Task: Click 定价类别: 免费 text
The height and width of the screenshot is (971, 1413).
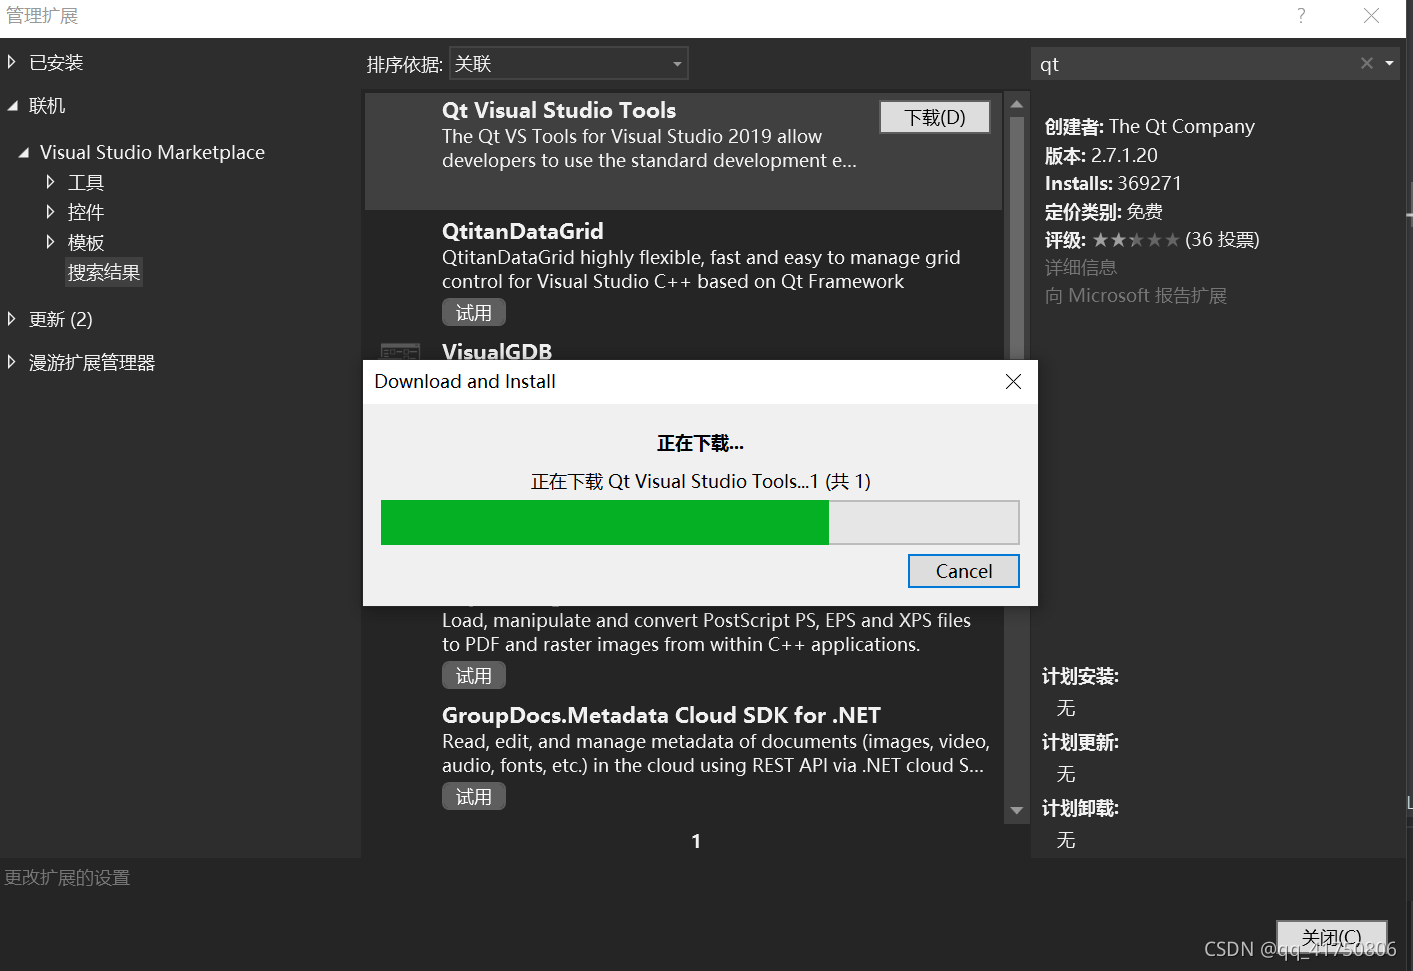Action: [1104, 212]
